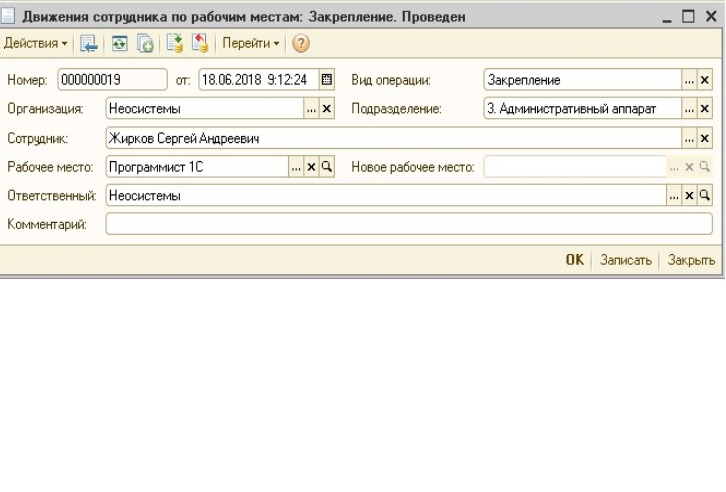726x492 pixels.
Task: Open magnifier lookup for Ответственный field
Action: click(x=704, y=196)
